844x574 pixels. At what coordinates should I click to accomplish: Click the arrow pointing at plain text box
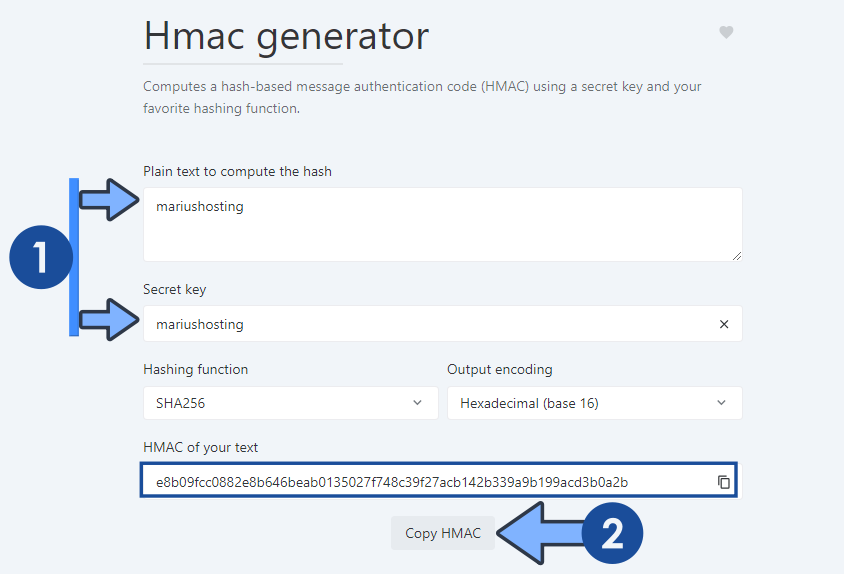(x=109, y=202)
